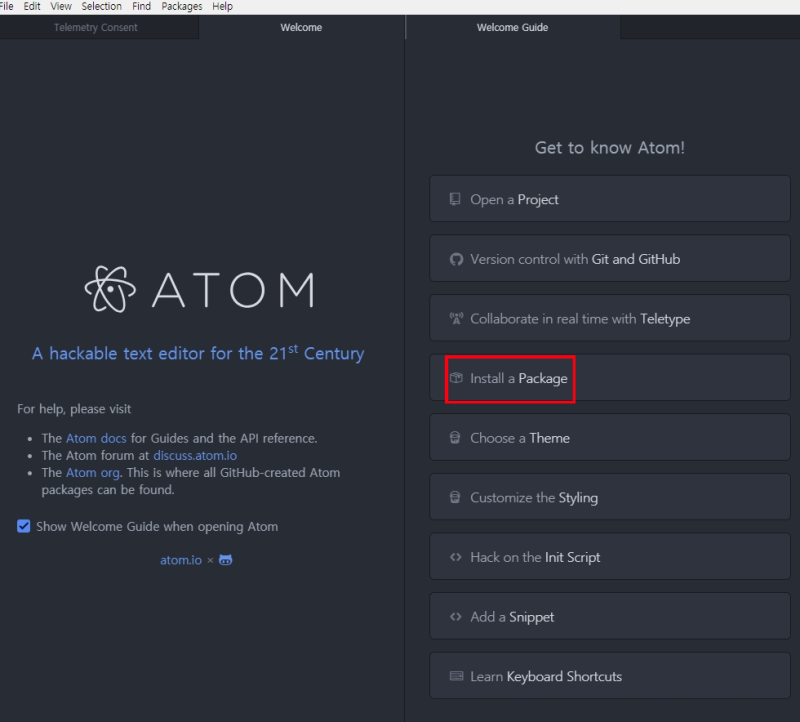The height and width of the screenshot is (722, 800).
Task: Click the code icon on Hack on the Init Script
Action: [x=456, y=557]
